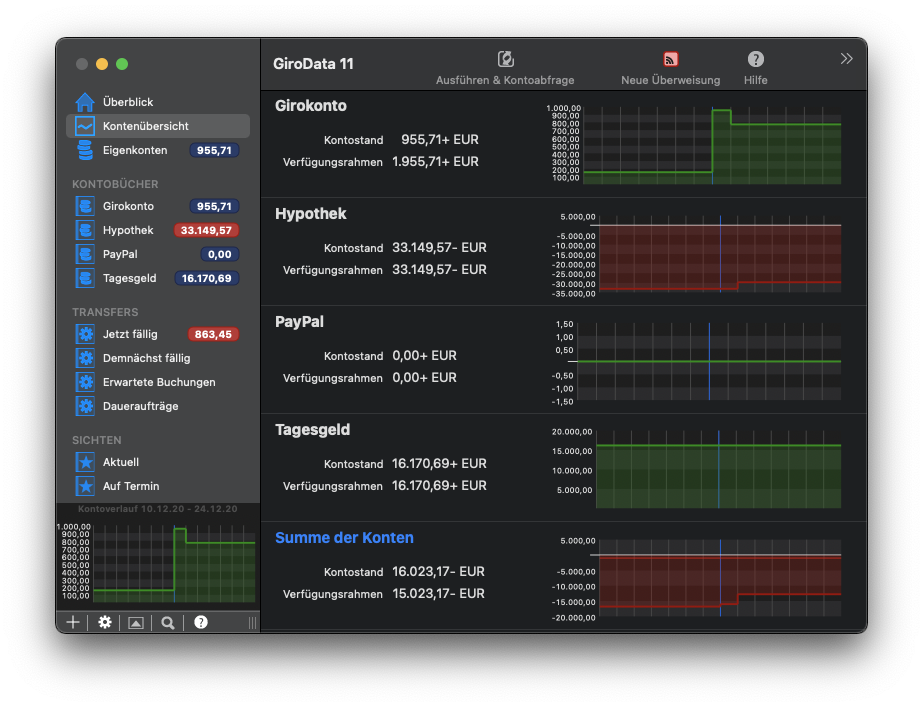Click the Girokonto balance chart

pos(712,146)
